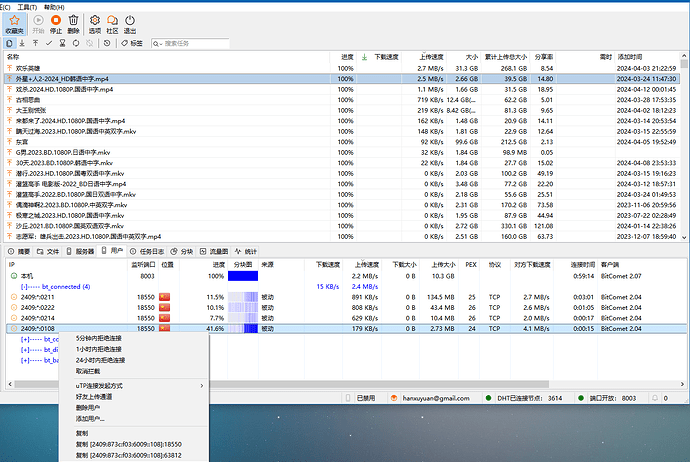Click piece map of peer 2409:*:0214
690x462 pixels.
click(x=243, y=318)
